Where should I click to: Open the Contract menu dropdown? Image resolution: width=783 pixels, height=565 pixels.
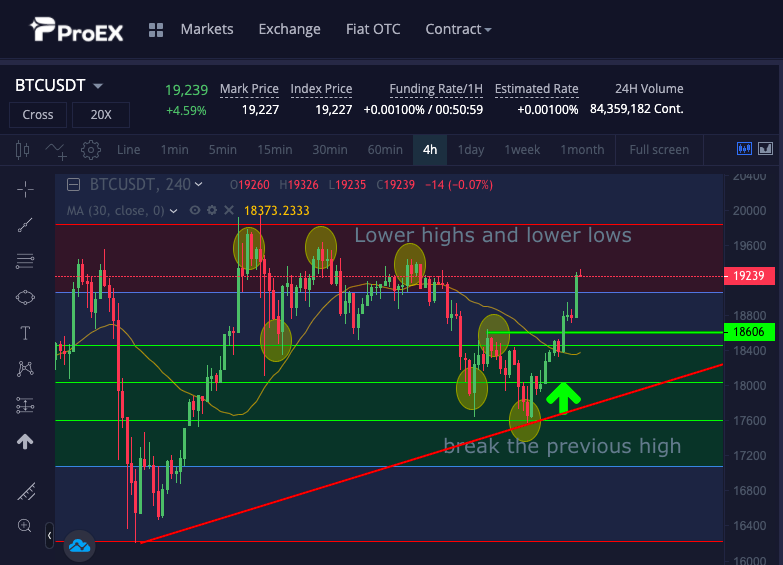click(x=458, y=29)
